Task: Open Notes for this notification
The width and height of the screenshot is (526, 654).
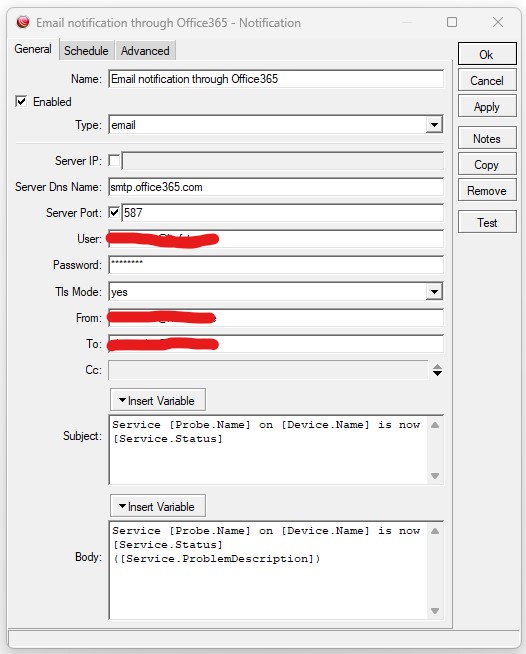Action: pyautogui.click(x=487, y=138)
